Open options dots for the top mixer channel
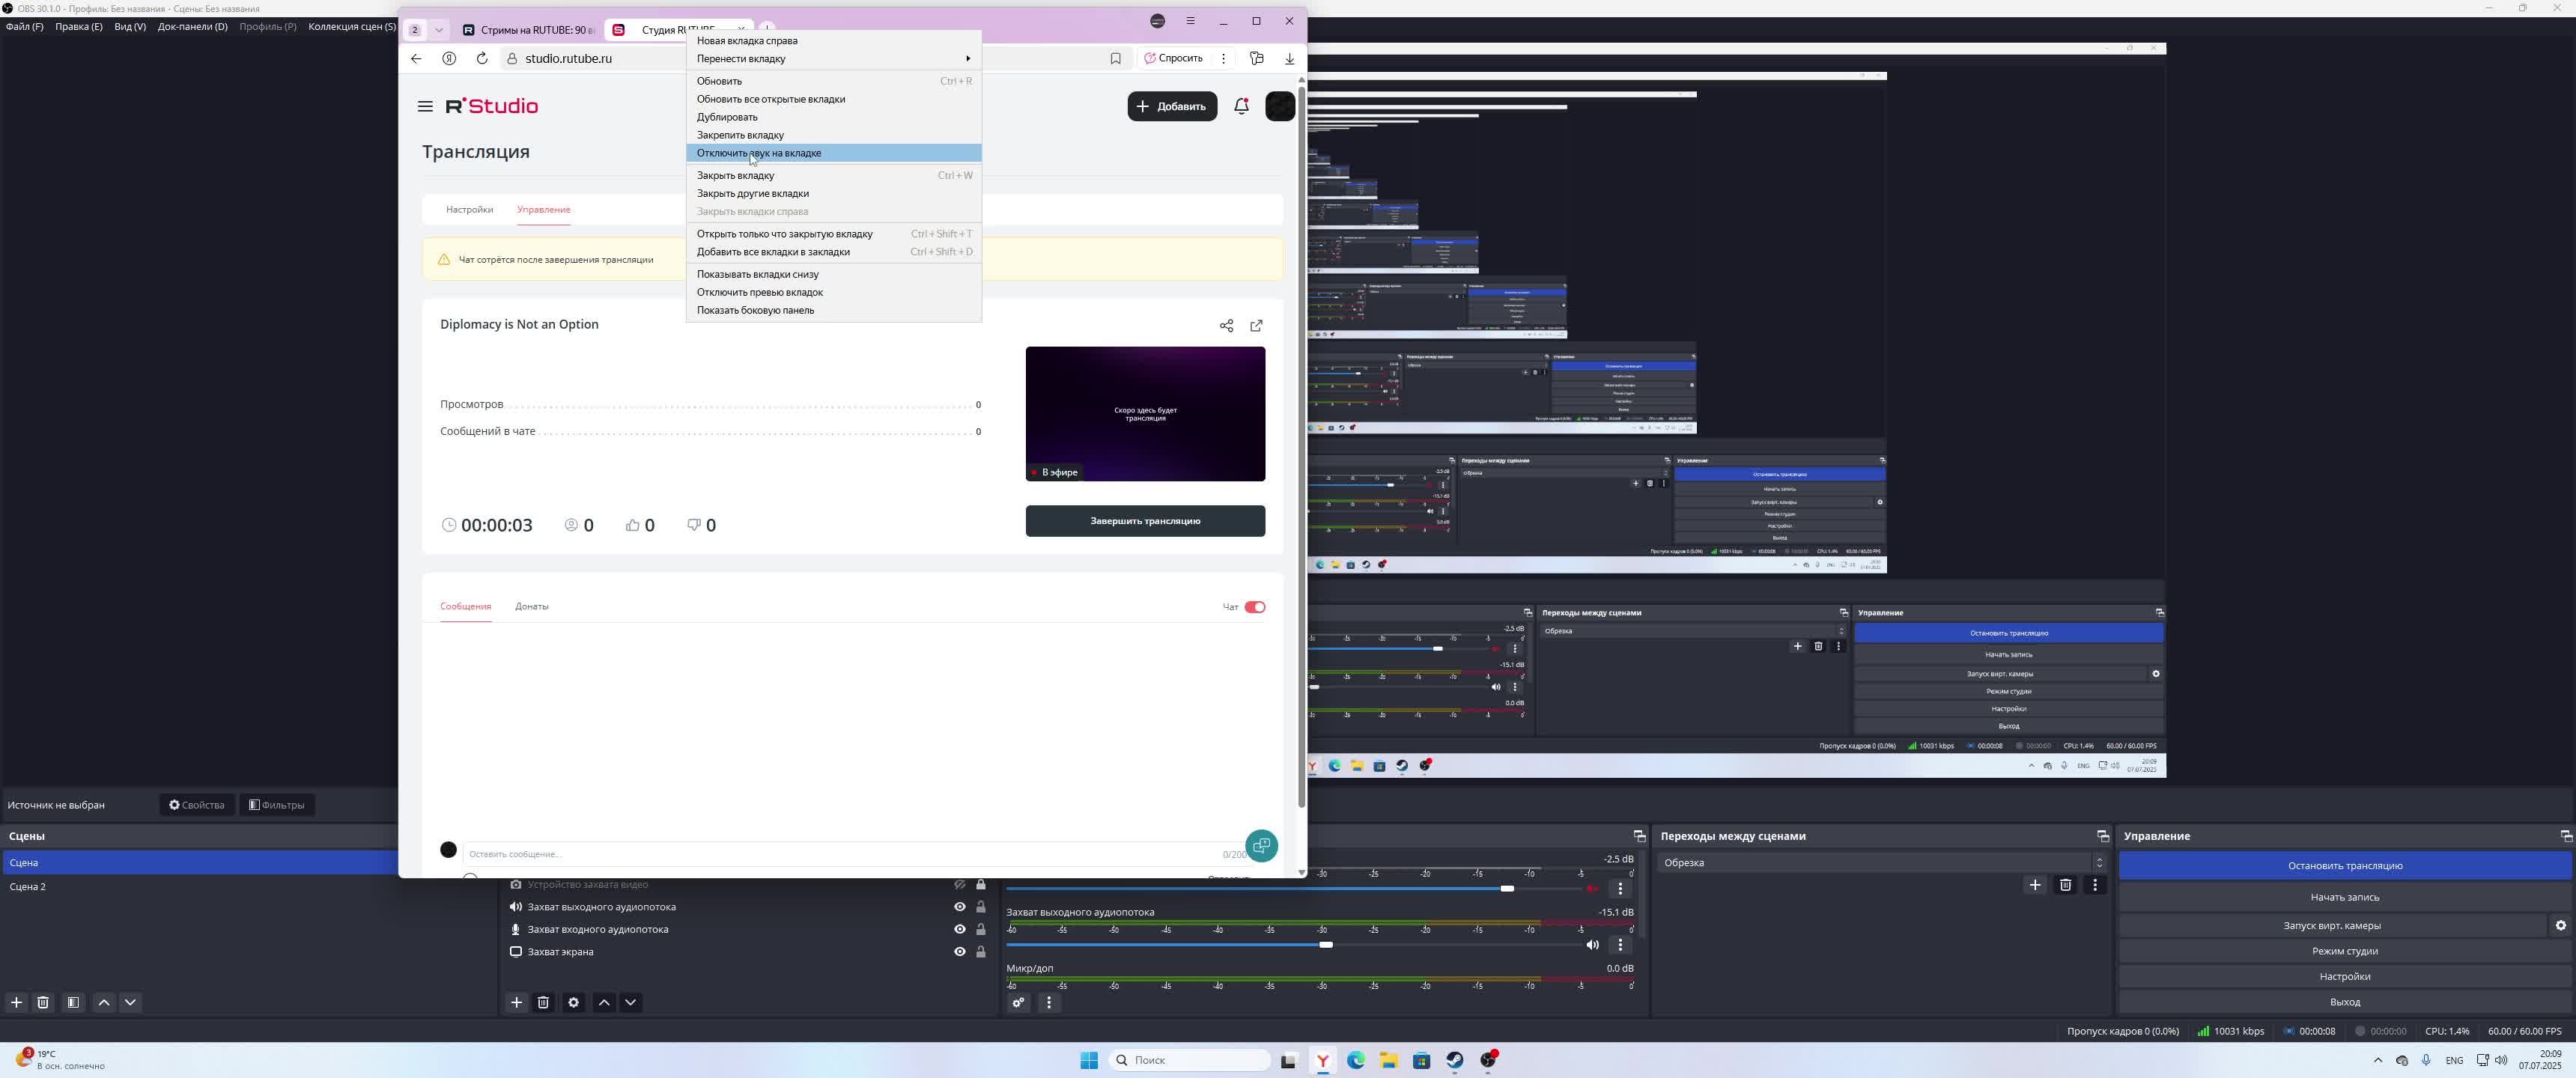The width and height of the screenshot is (2576, 1078). (x=1621, y=889)
